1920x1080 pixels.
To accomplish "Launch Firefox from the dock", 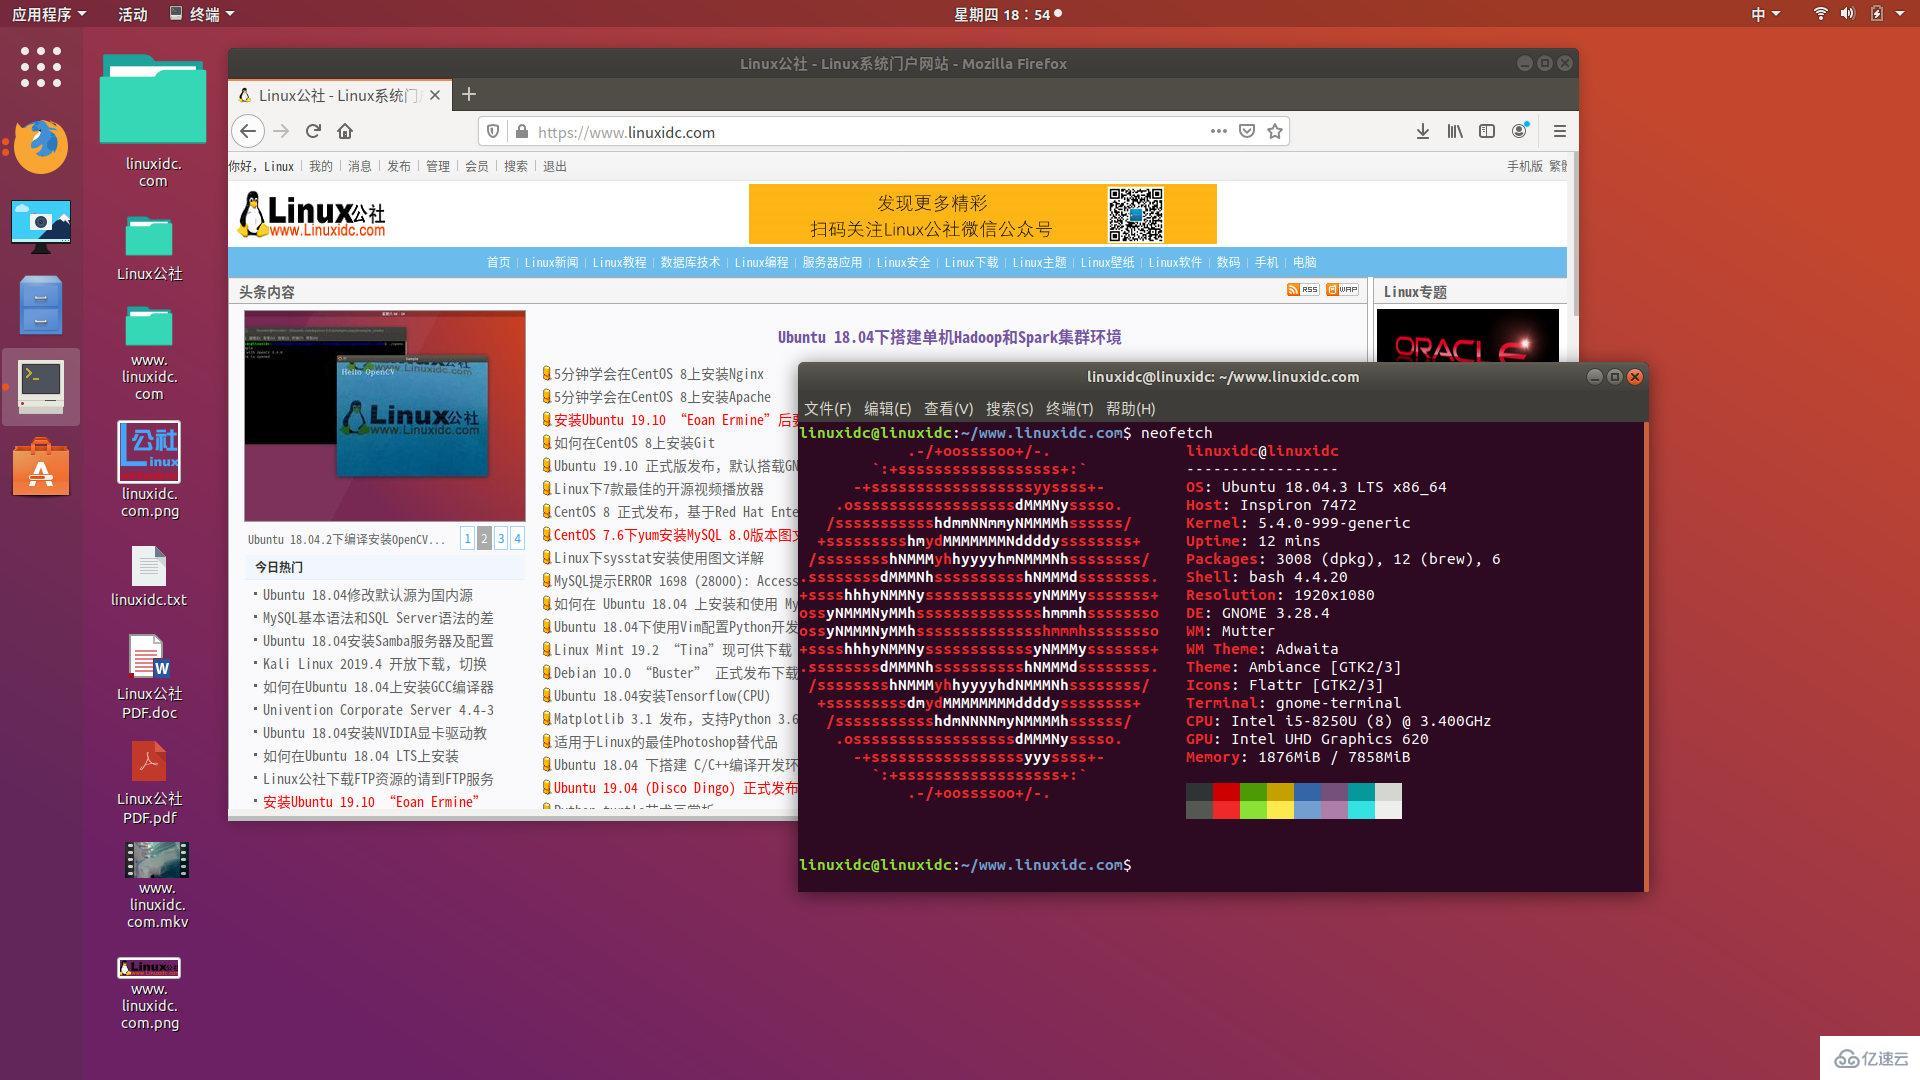I will tap(41, 146).
